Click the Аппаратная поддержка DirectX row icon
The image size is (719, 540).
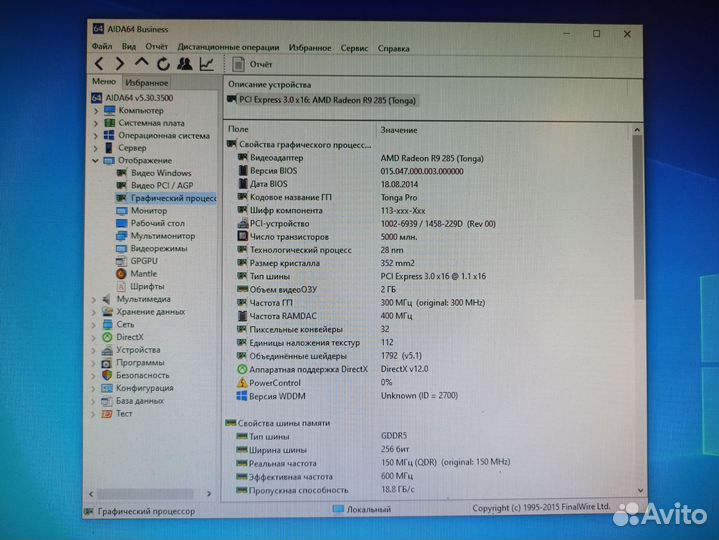click(x=242, y=369)
